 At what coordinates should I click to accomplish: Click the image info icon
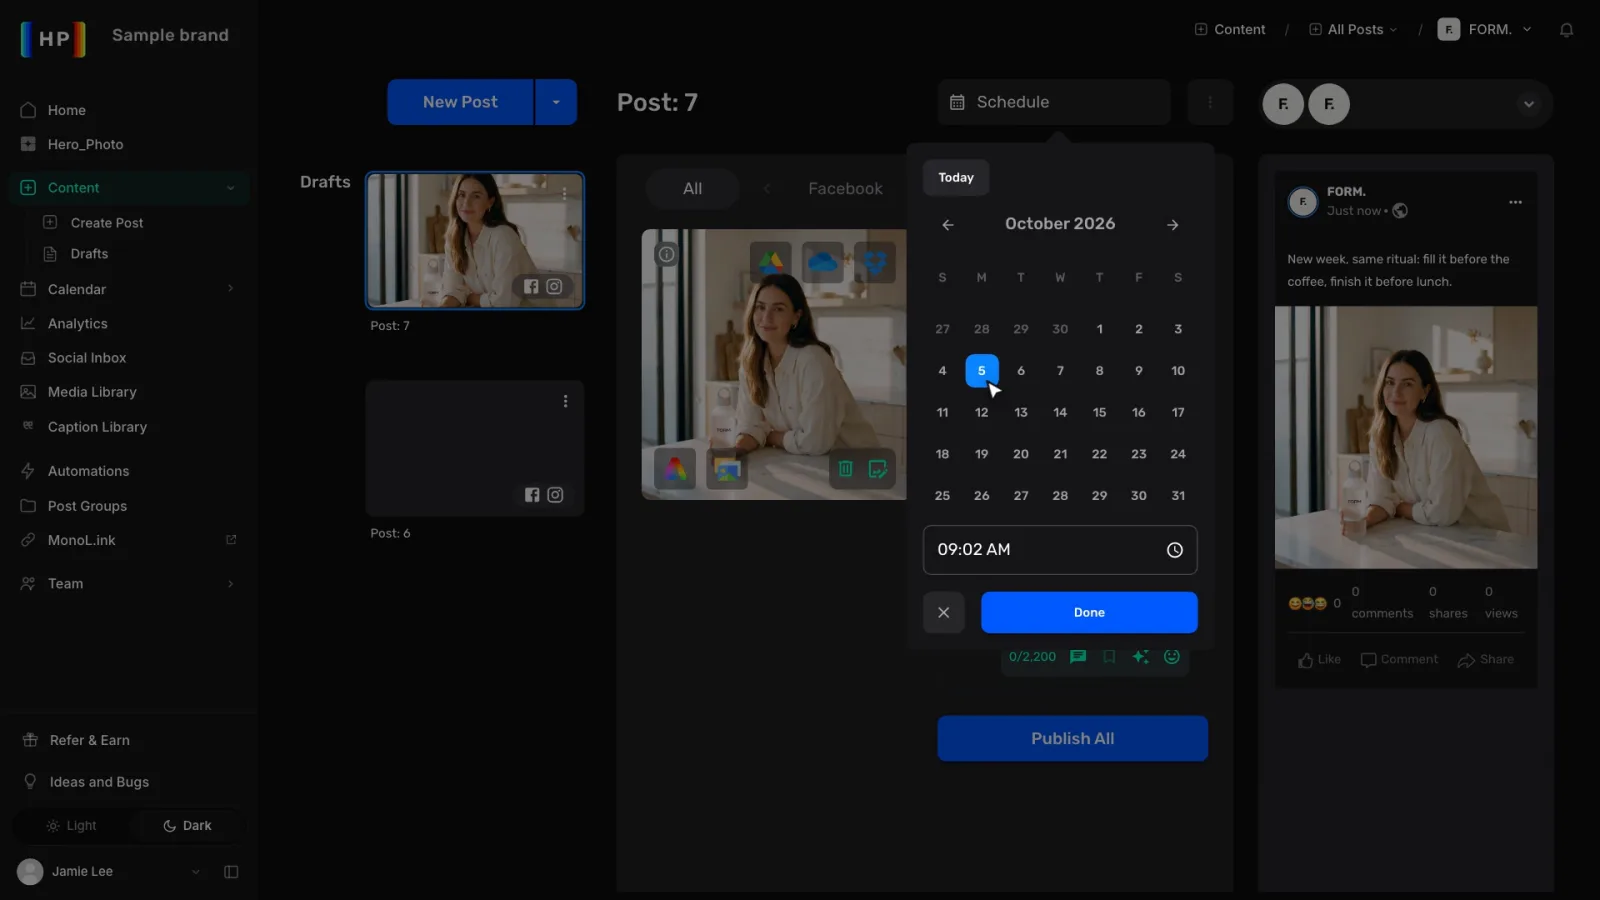pos(666,254)
